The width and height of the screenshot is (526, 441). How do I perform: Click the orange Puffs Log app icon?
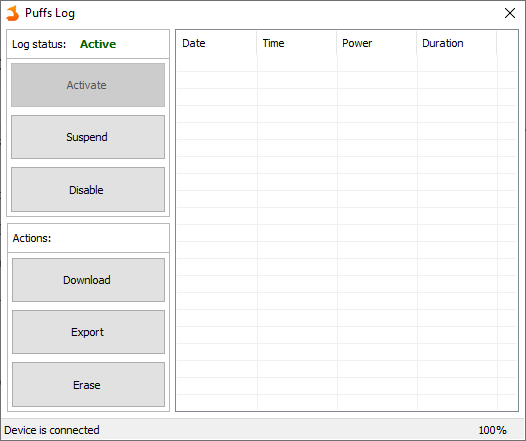(13, 13)
